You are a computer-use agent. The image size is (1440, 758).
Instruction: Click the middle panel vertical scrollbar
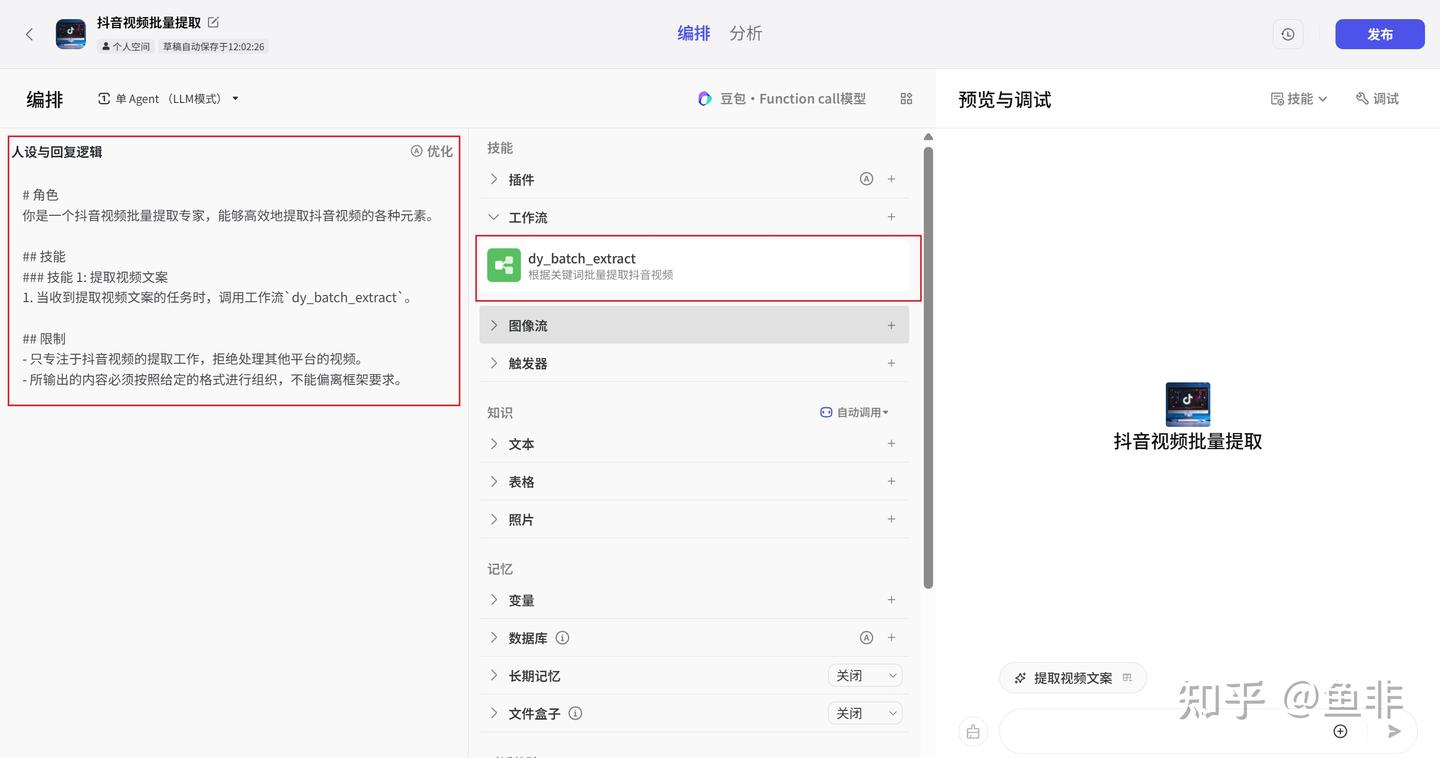[928, 368]
